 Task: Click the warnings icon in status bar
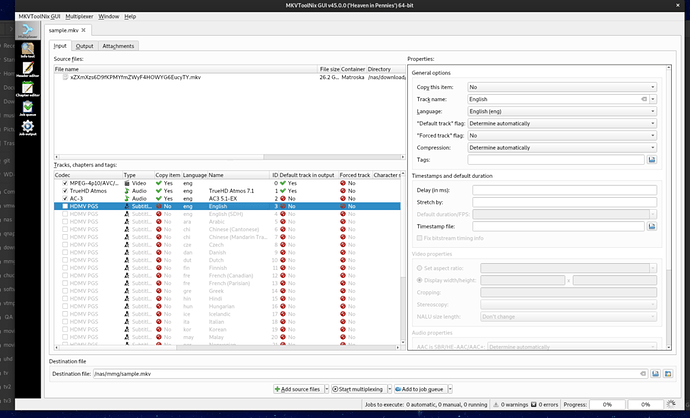[495, 404]
